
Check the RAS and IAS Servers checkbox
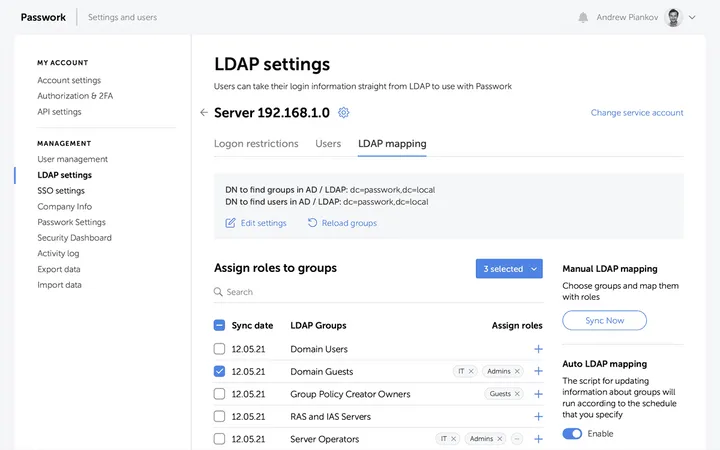219,416
